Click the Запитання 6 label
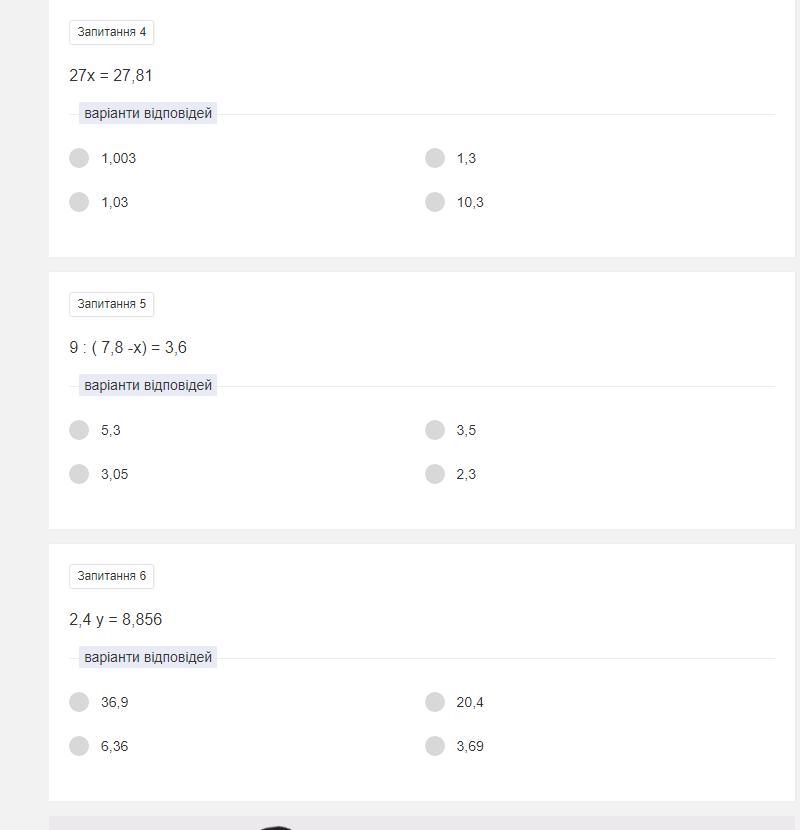The image size is (800, 830). click(112, 576)
